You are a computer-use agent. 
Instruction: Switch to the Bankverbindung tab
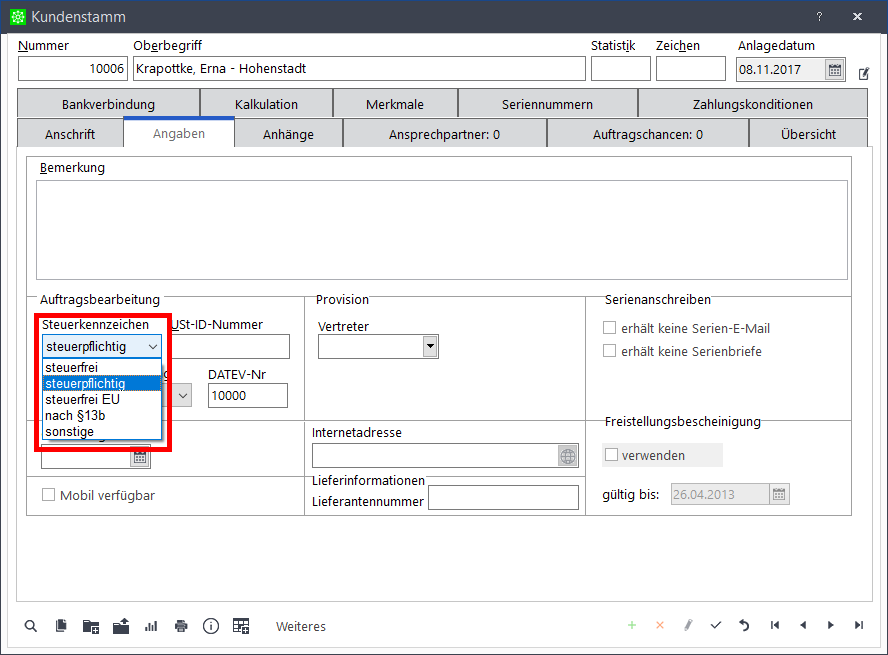tap(108, 104)
